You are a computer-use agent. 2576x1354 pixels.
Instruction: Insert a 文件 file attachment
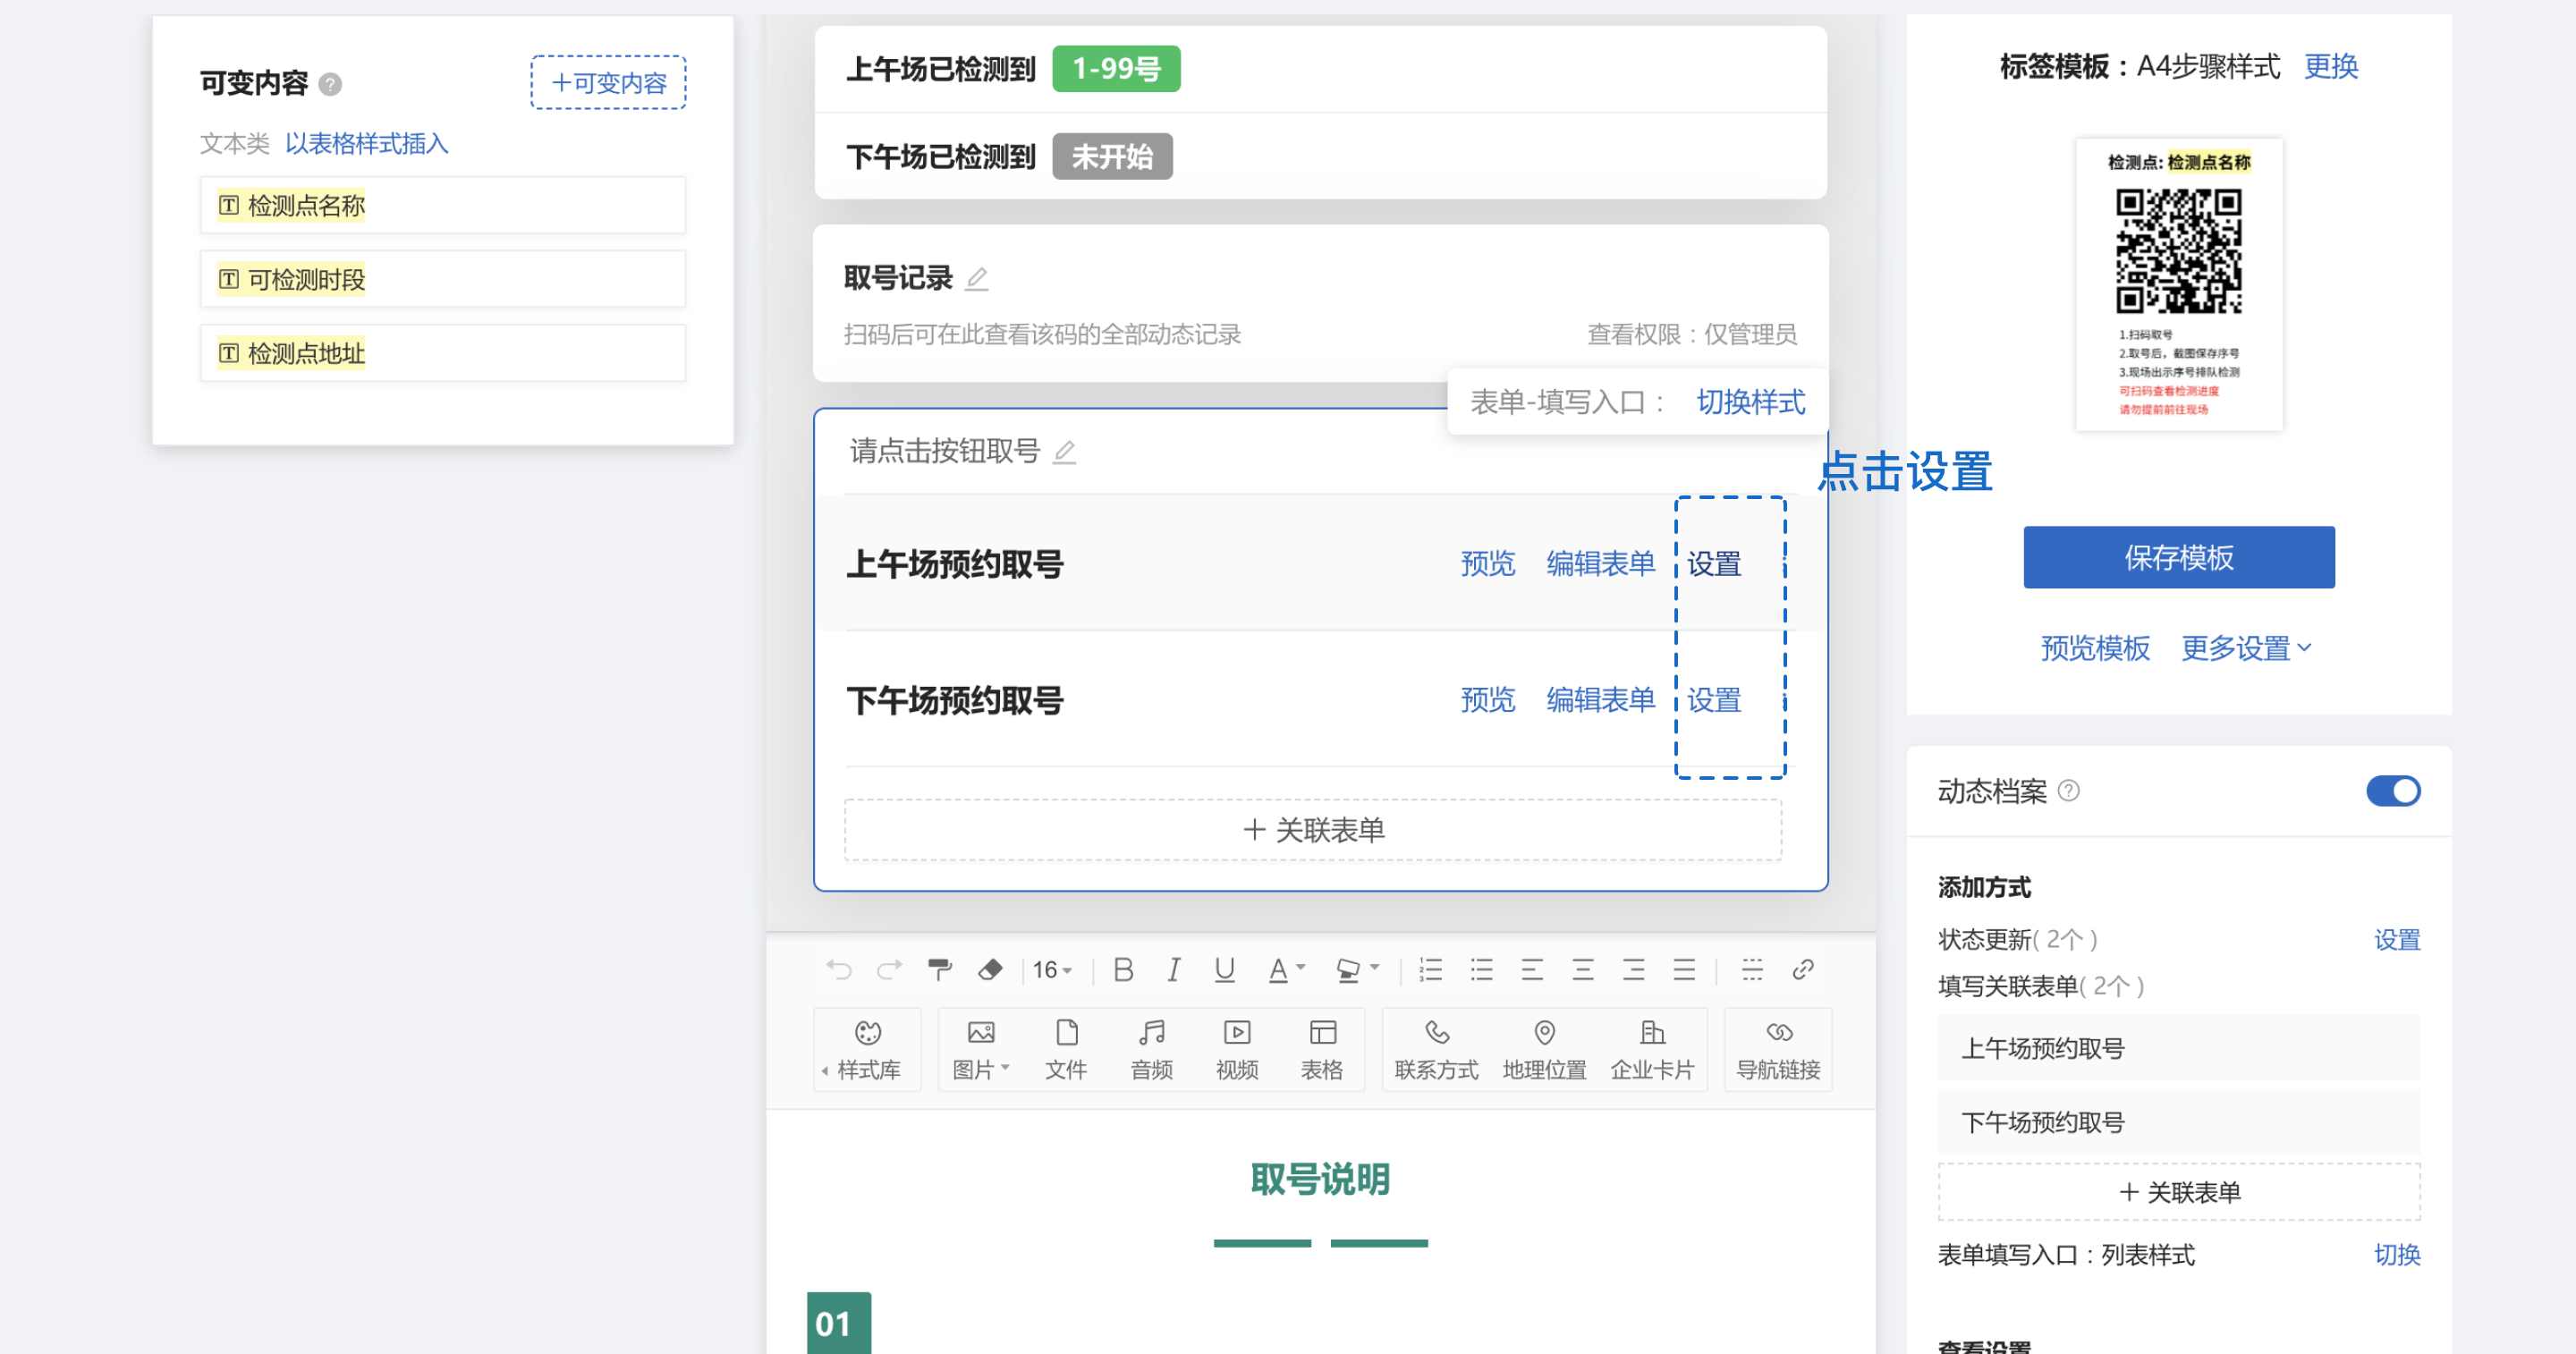[1066, 1049]
